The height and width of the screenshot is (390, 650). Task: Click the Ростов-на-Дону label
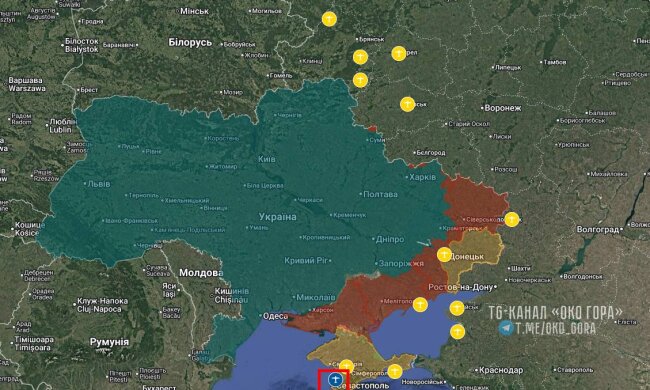coord(461,287)
